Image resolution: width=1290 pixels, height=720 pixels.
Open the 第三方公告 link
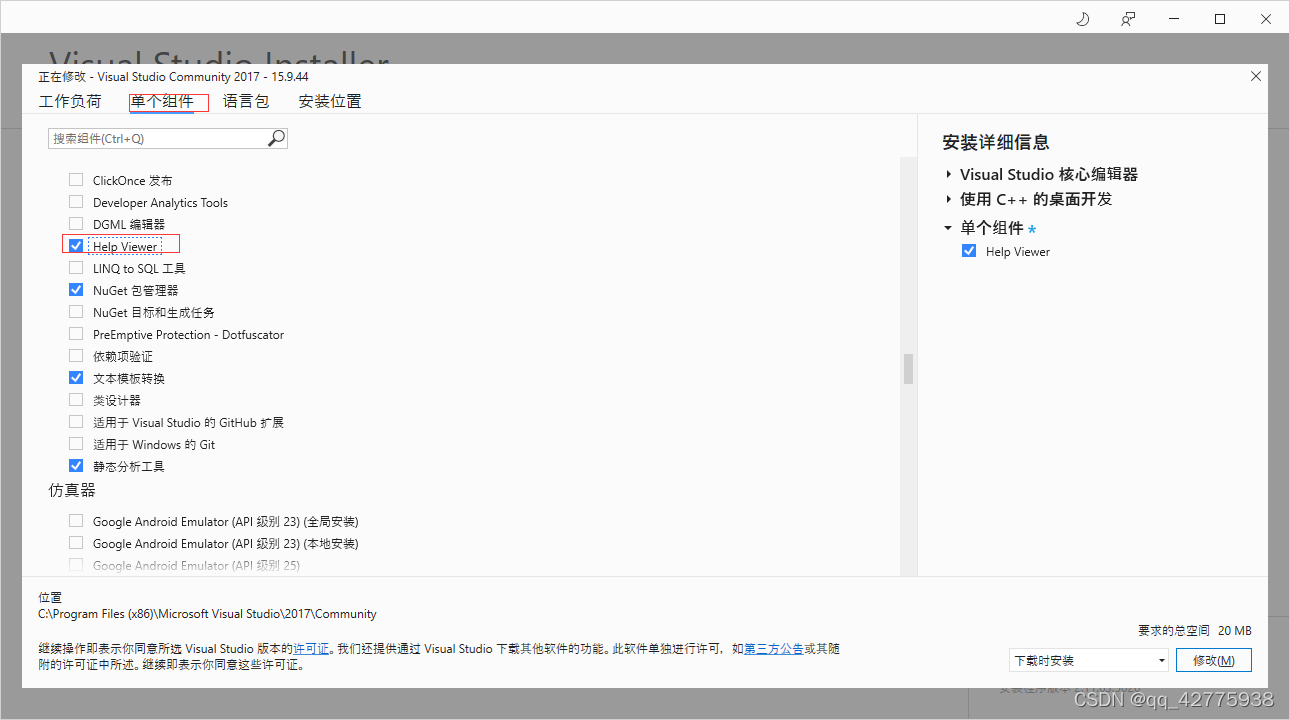(x=774, y=649)
